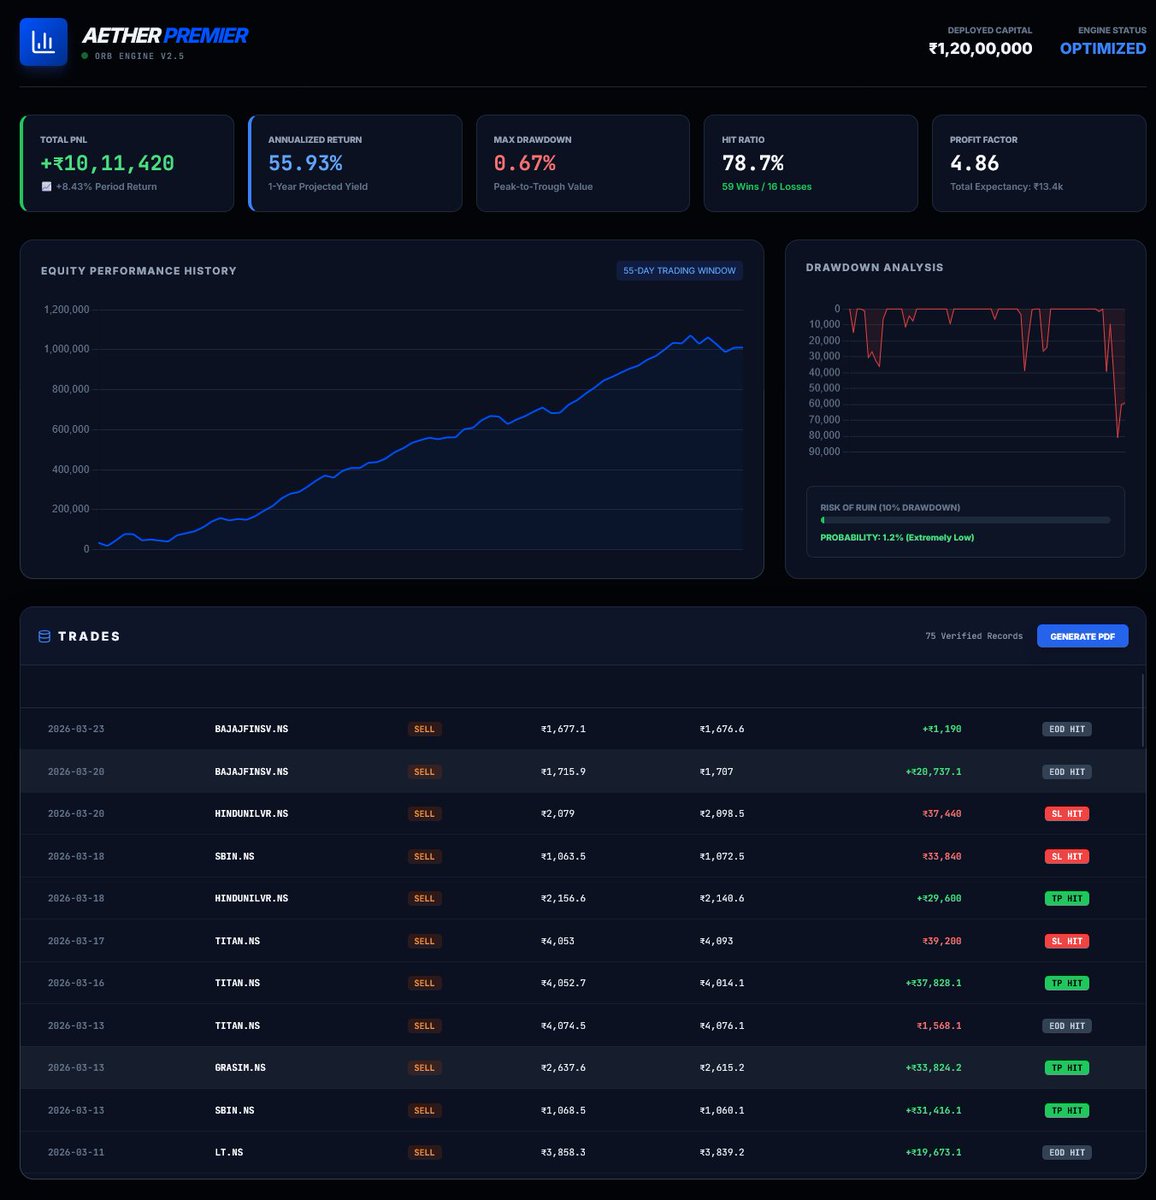
Task: Click the trades table scrollbar
Action: pyautogui.click(x=1142, y=710)
